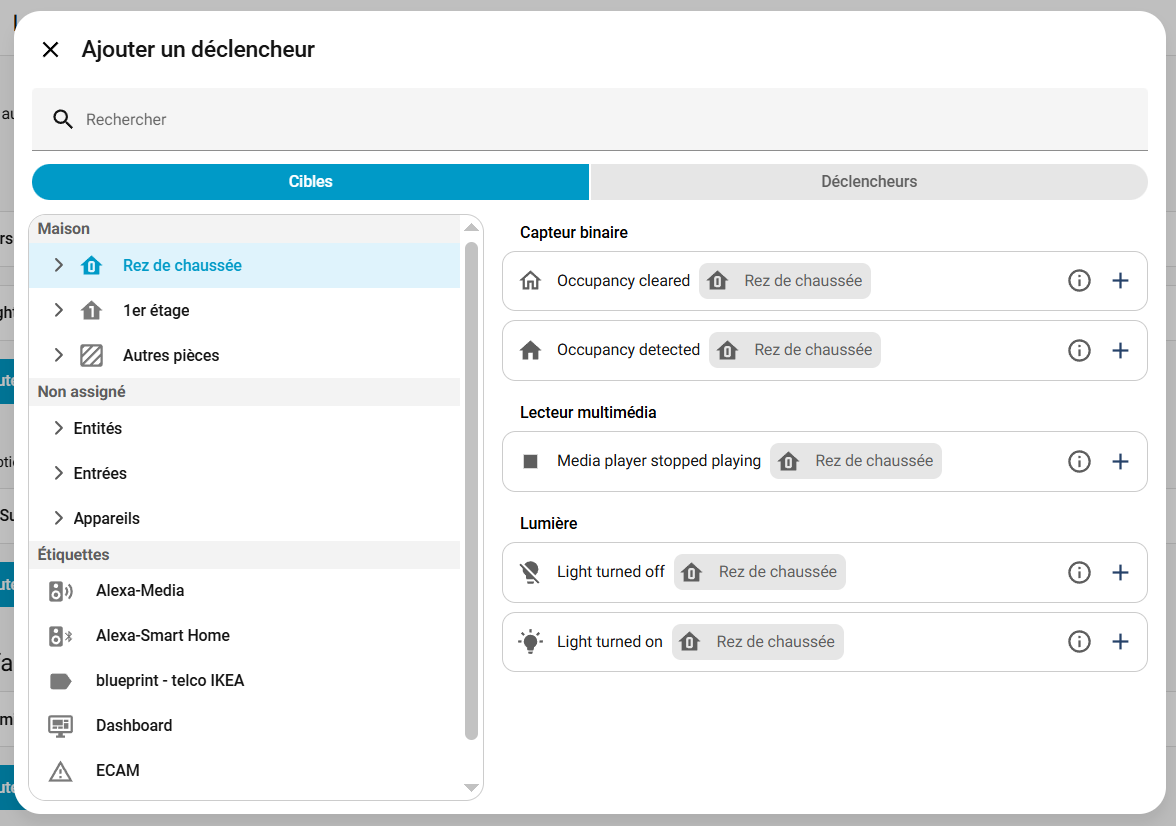This screenshot has height=826, width=1176.
Task: Expand the Autres pièces group
Action: 59,356
